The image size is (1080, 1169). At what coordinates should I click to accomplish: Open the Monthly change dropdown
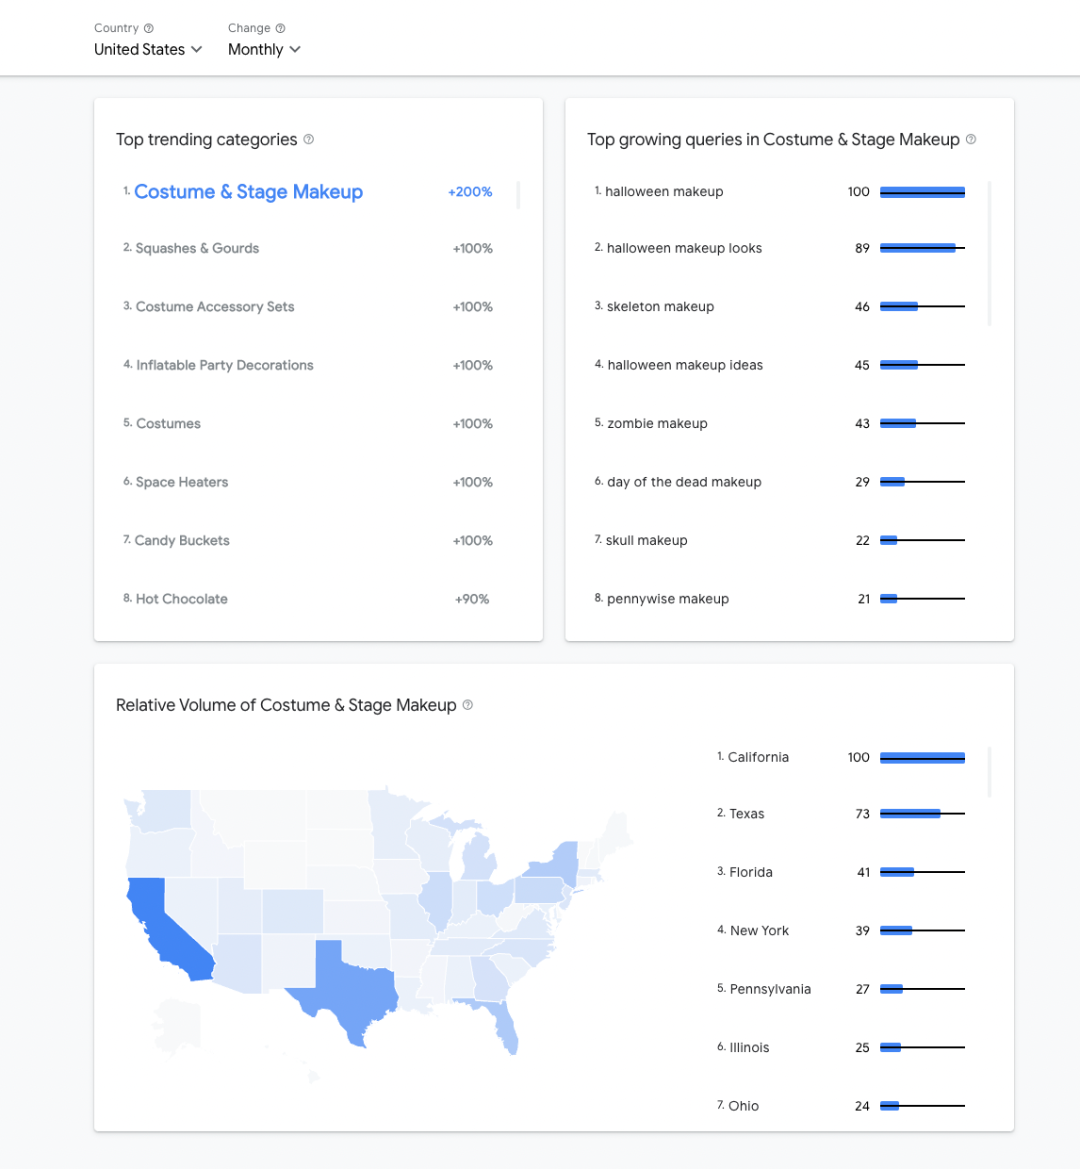(264, 49)
